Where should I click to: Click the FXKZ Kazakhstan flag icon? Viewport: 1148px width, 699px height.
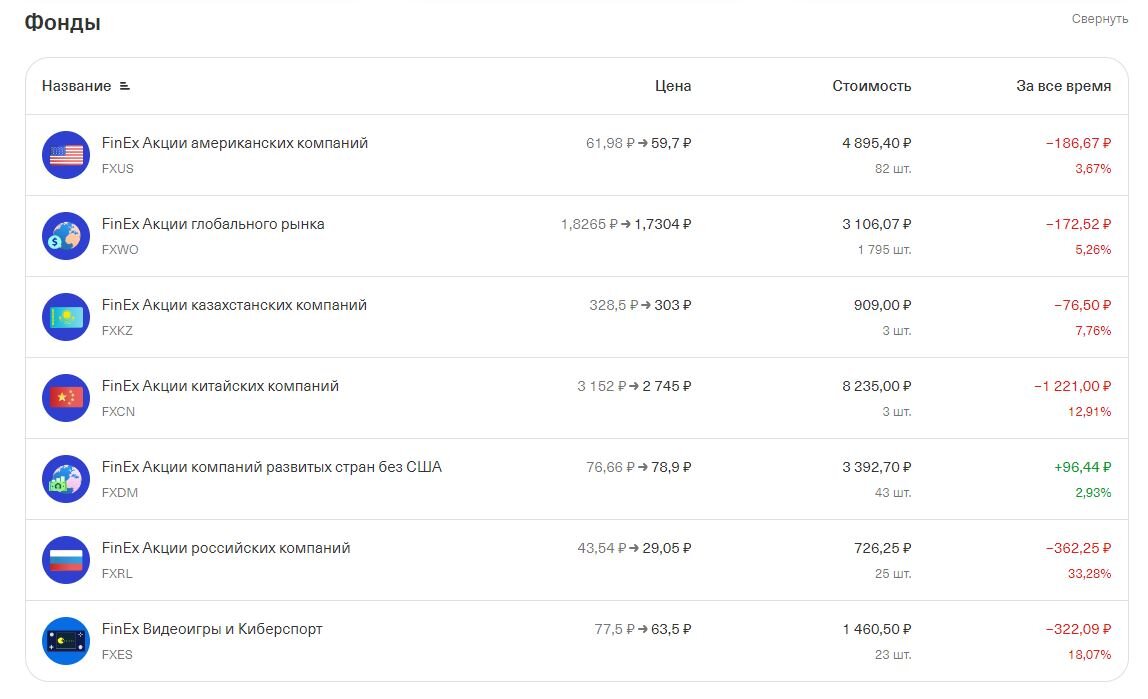click(66, 317)
